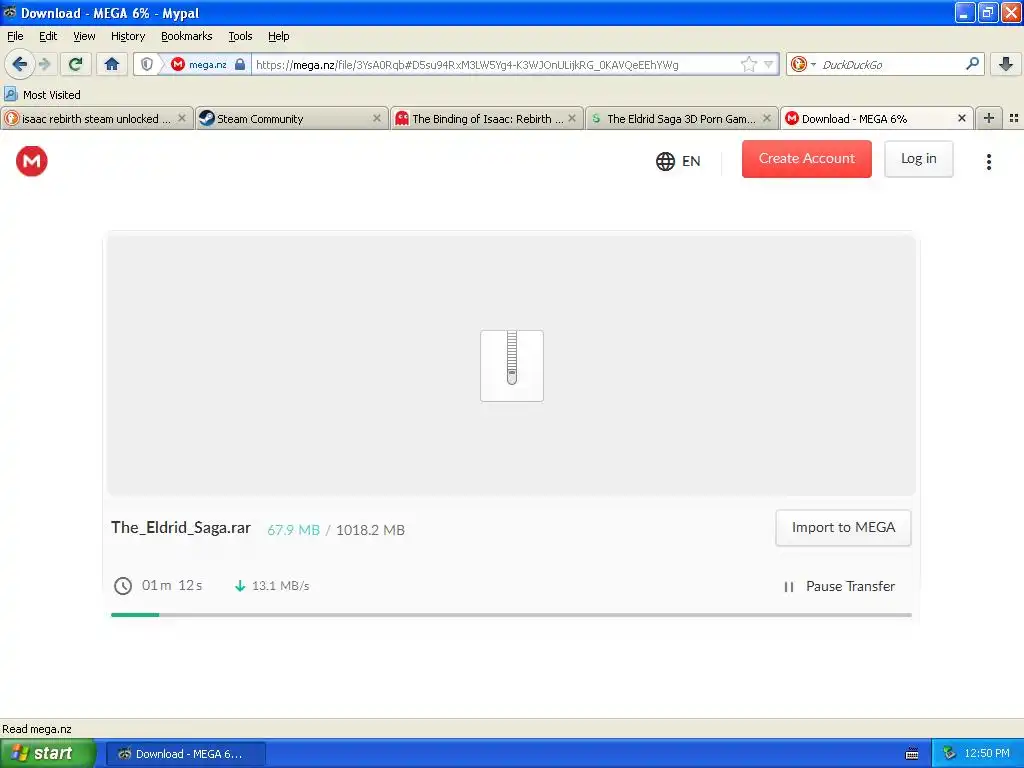Close The Binding of Isaac: Rebirth tab
Screen dimensions: 1024x768
(x=572, y=118)
